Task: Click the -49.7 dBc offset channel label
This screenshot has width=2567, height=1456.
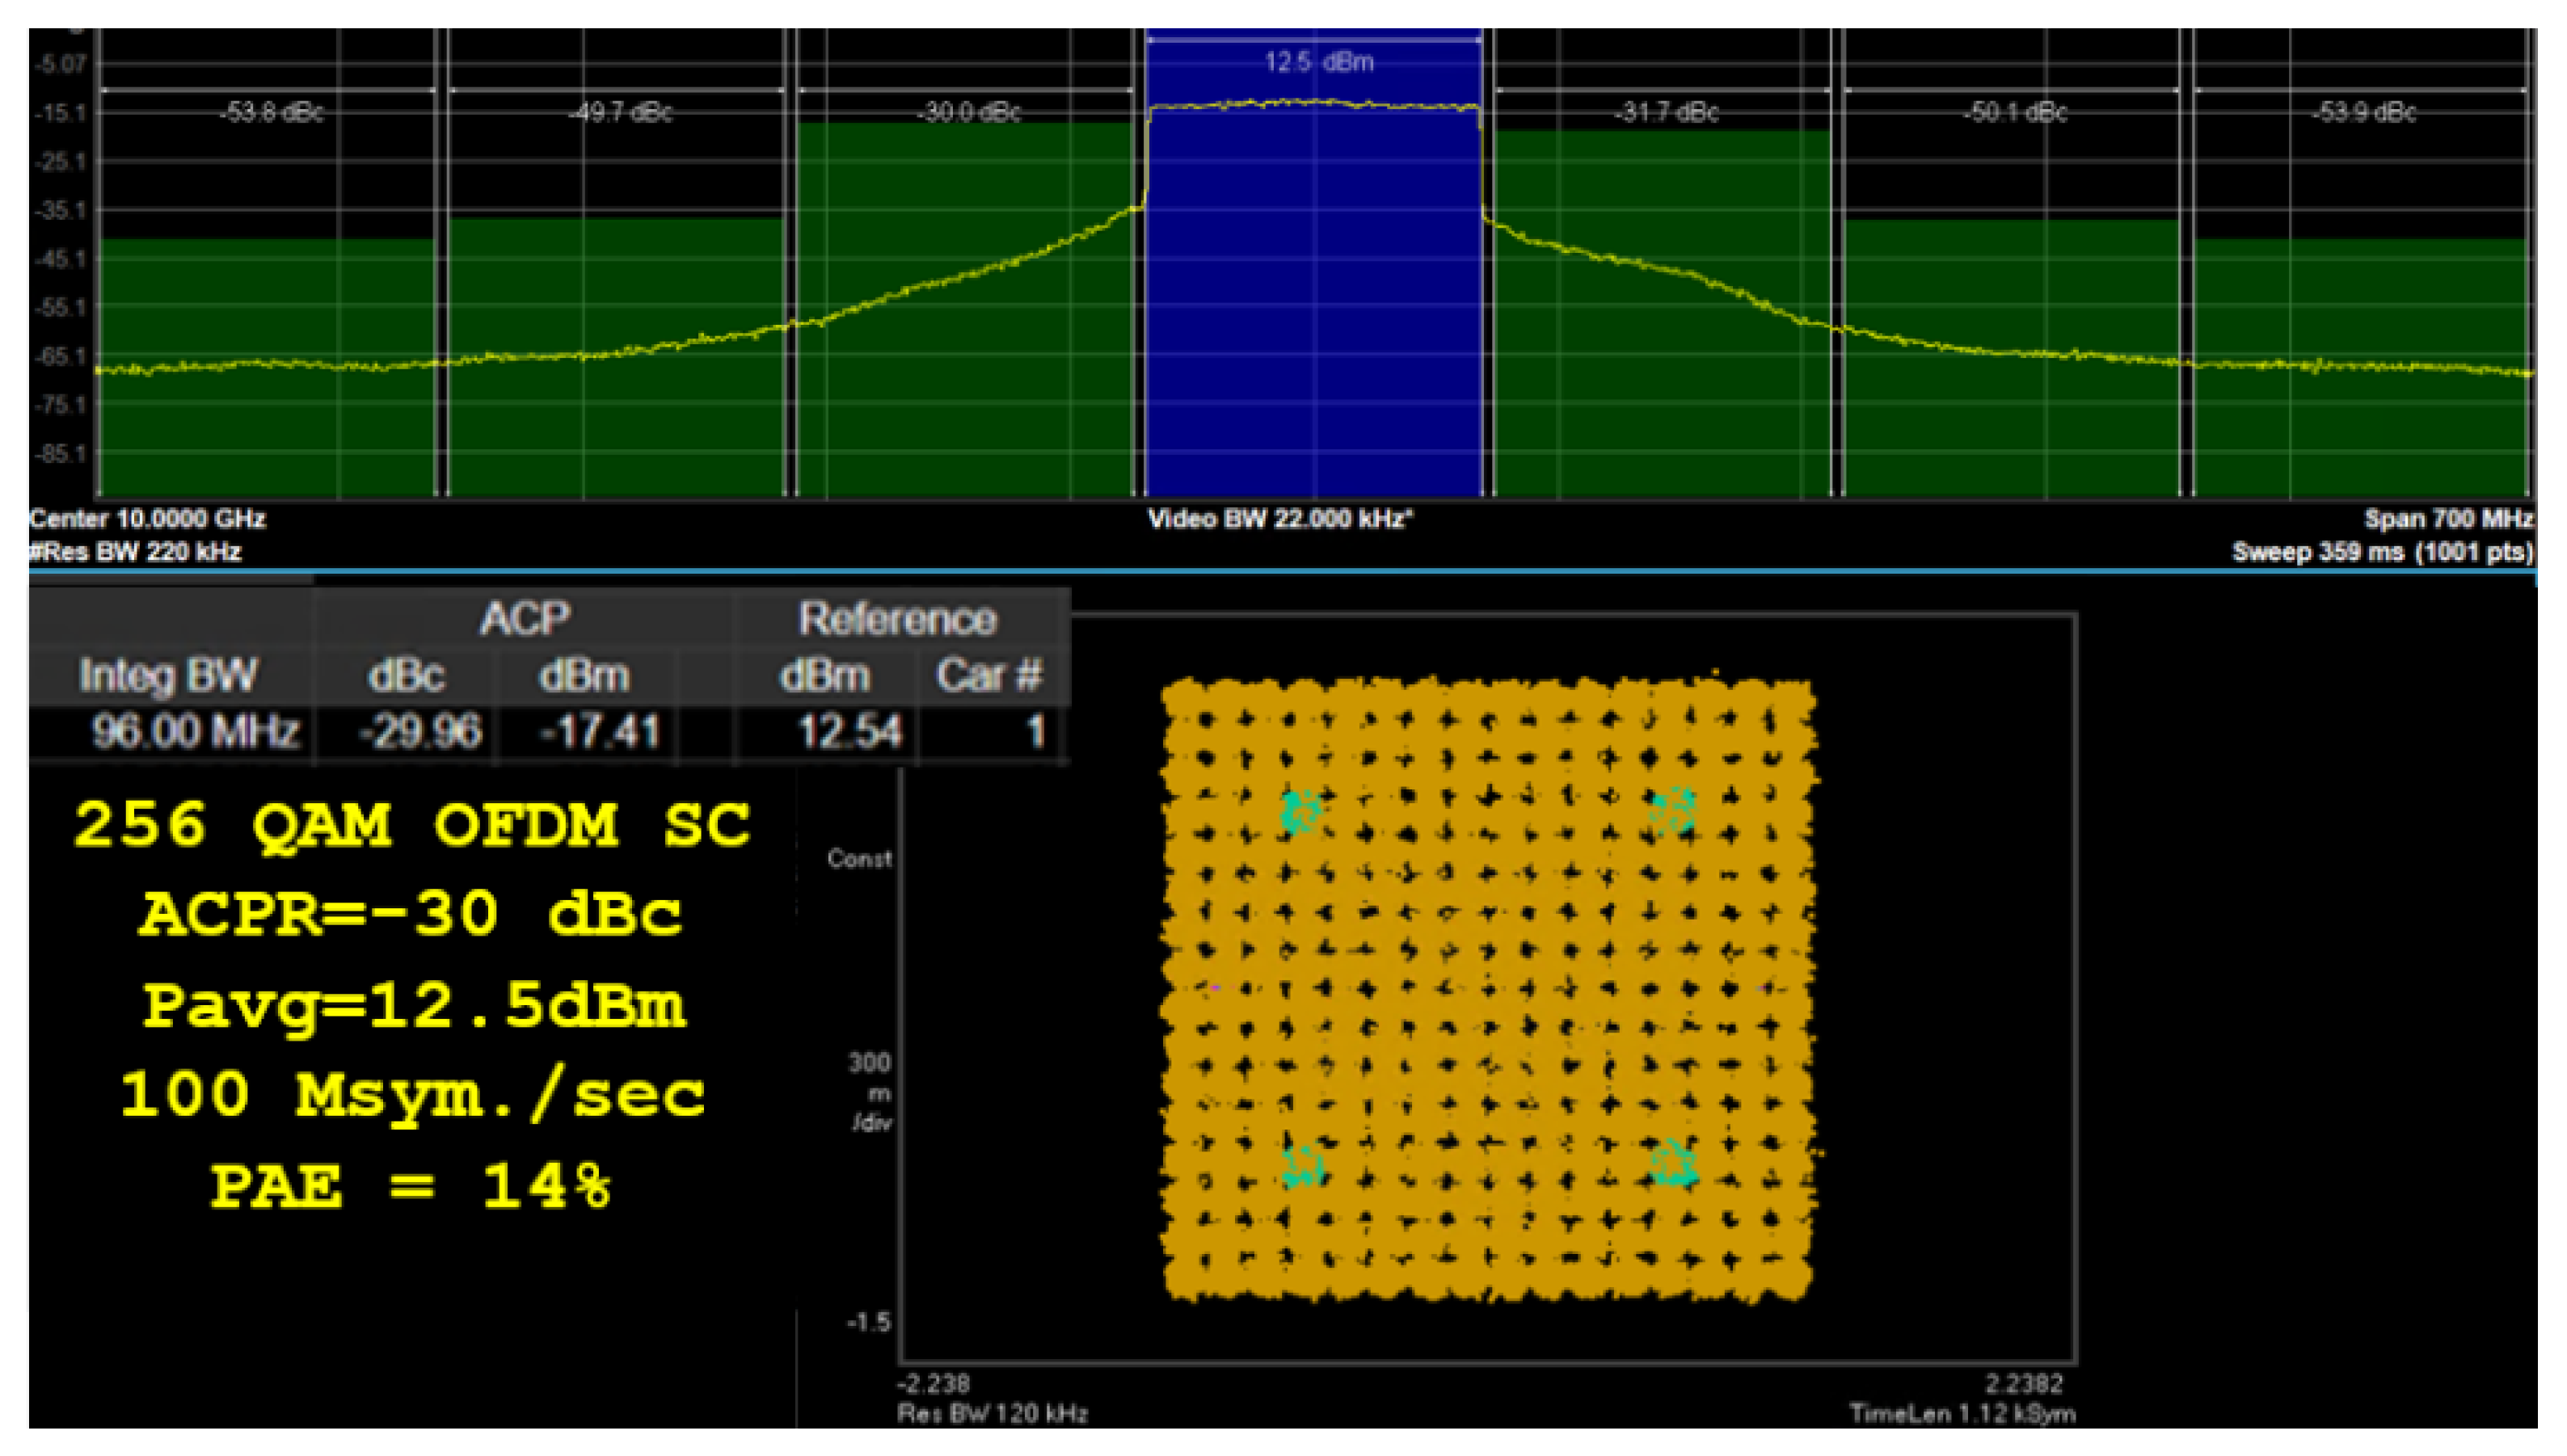Action: (x=620, y=112)
